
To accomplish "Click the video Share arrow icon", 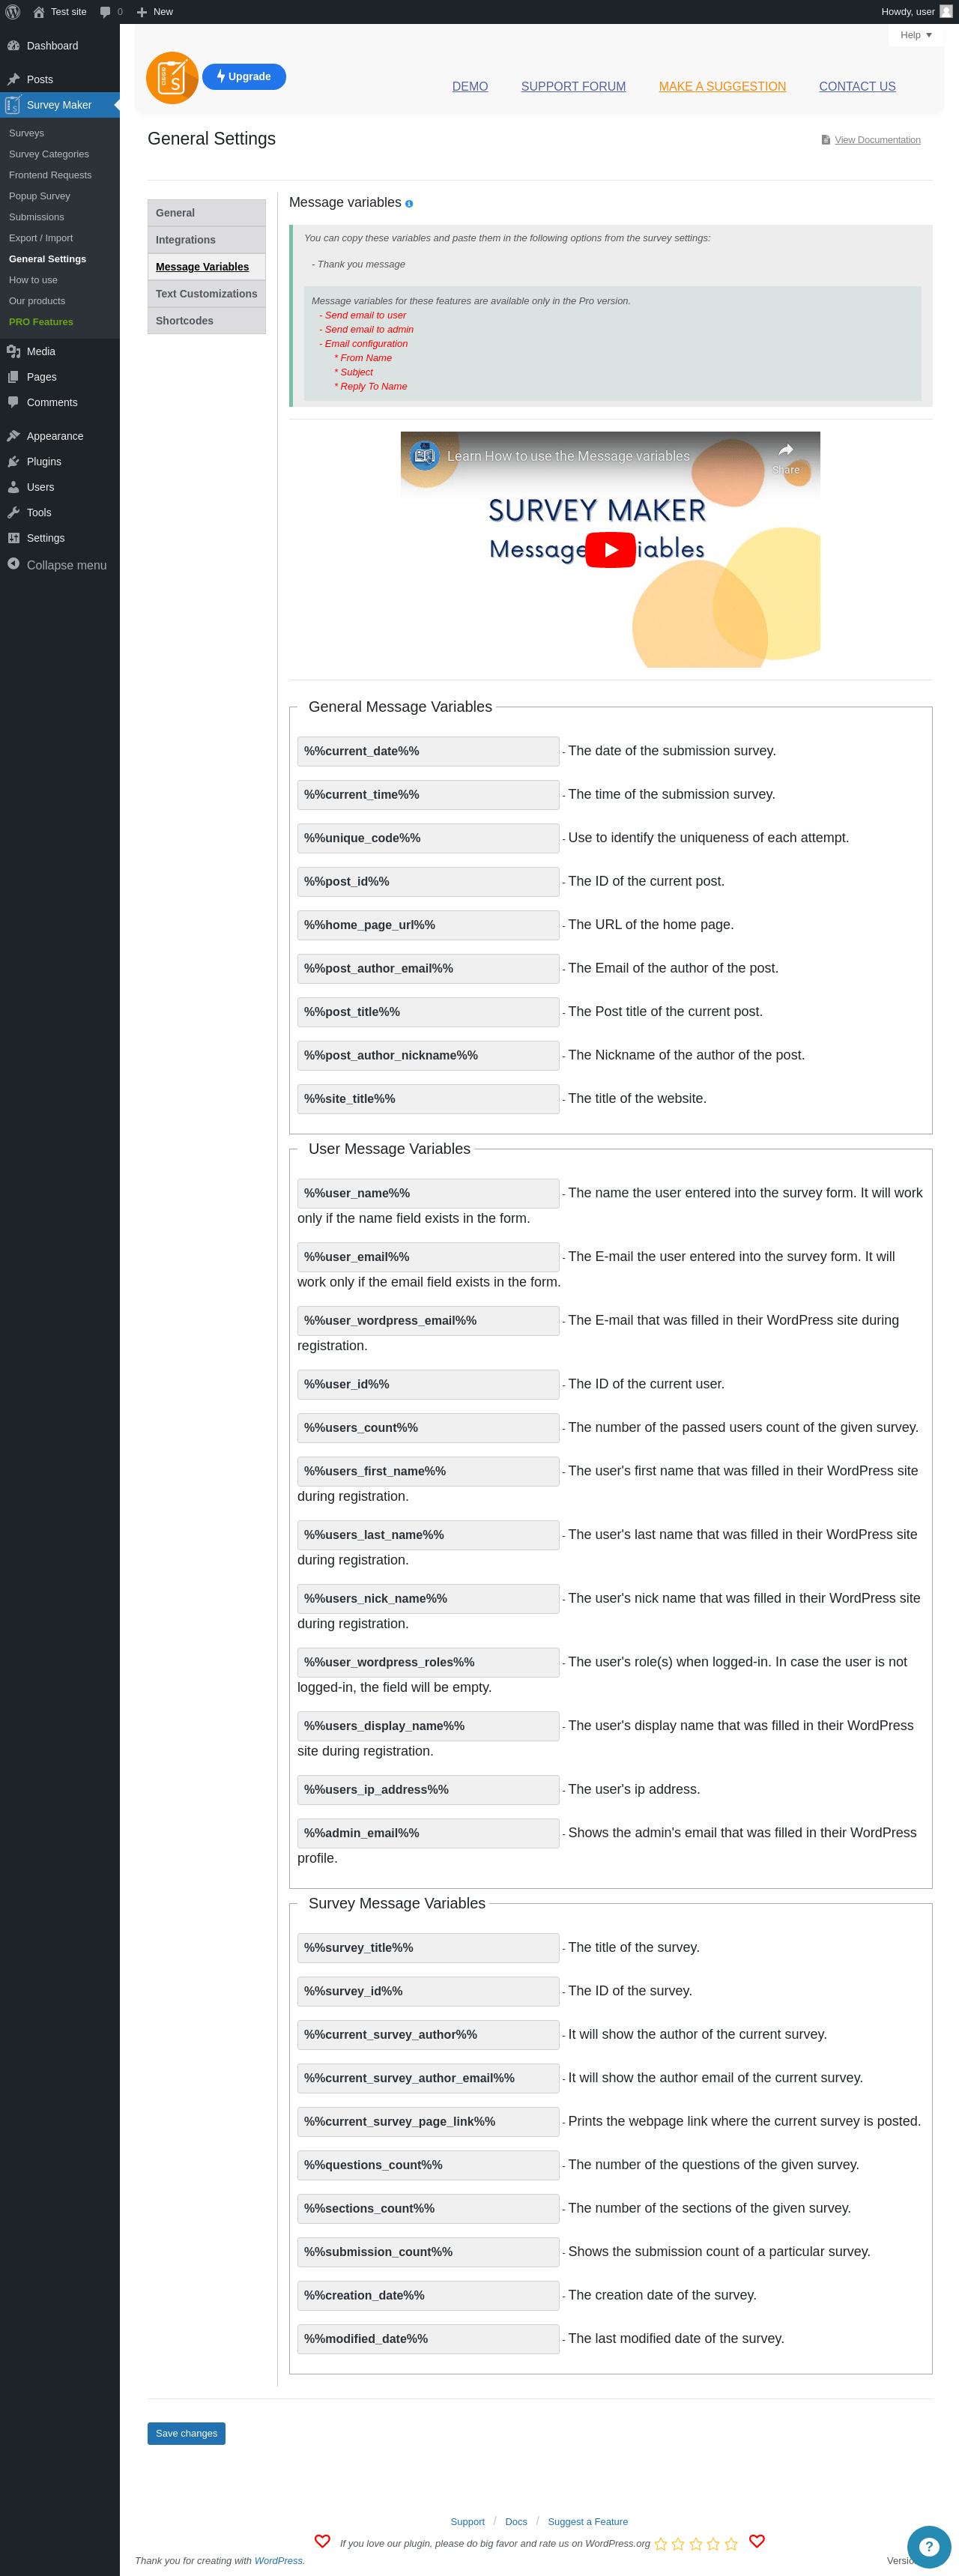I will 786,451.
